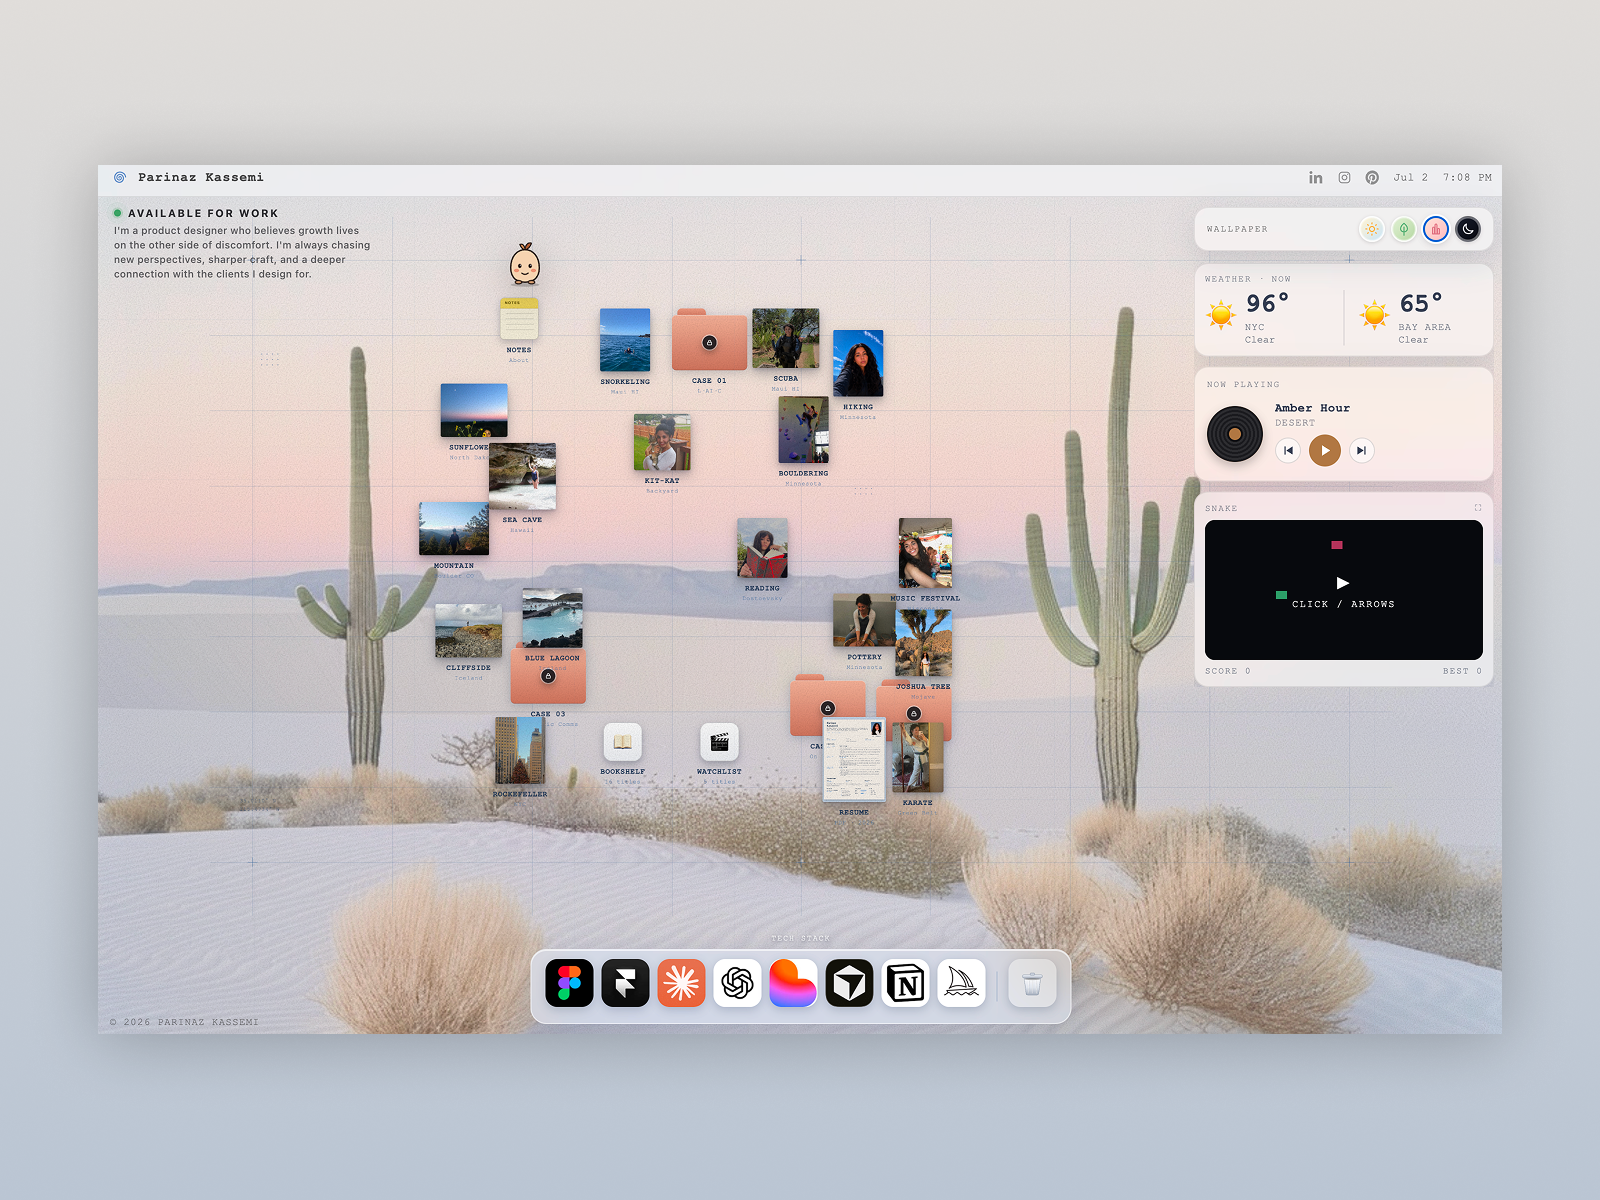
Task: Open the Sunflower photo
Action: click(x=474, y=410)
